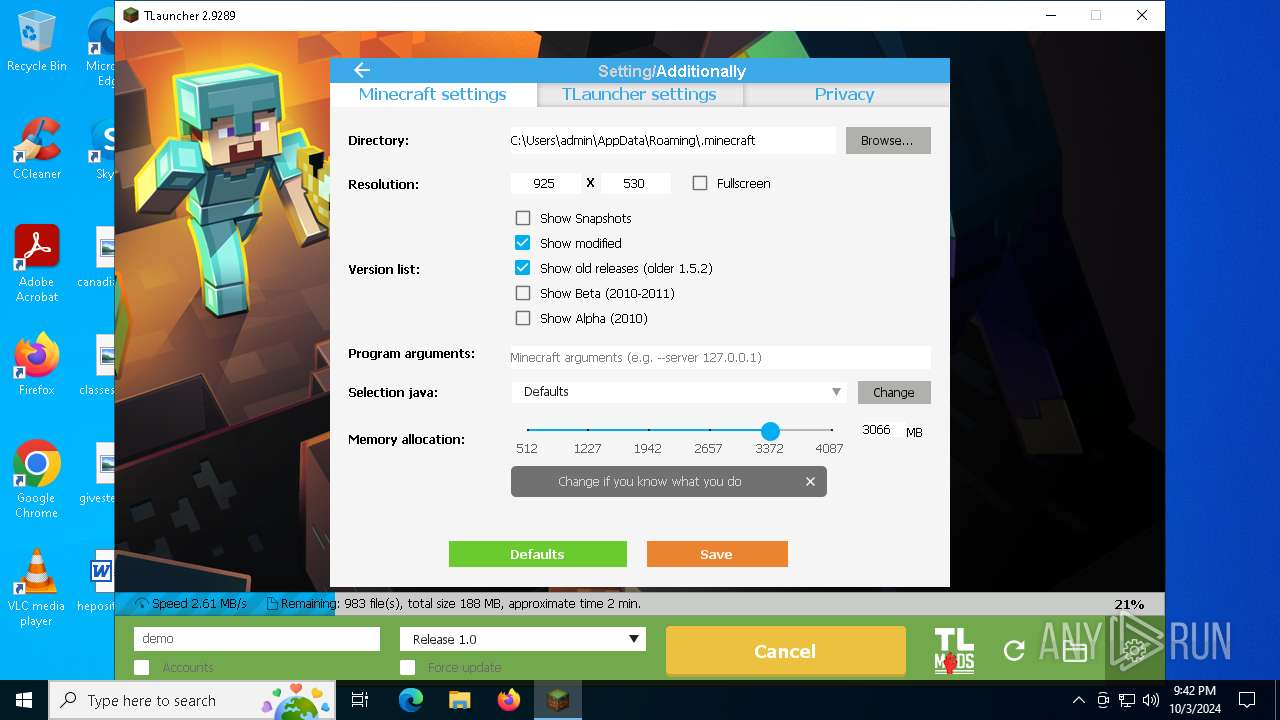
Task: Check Show Alpha (2010)
Action: click(x=523, y=318)
